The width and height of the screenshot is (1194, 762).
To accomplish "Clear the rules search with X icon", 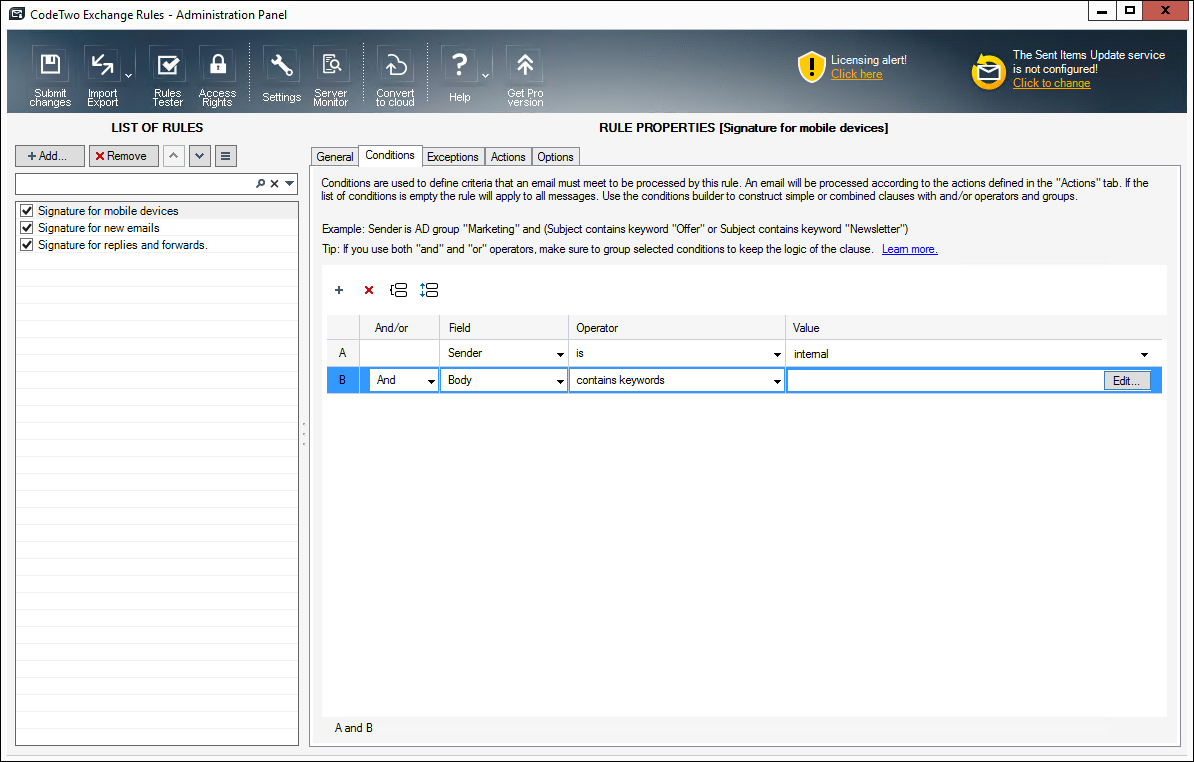I will (275, 183).
